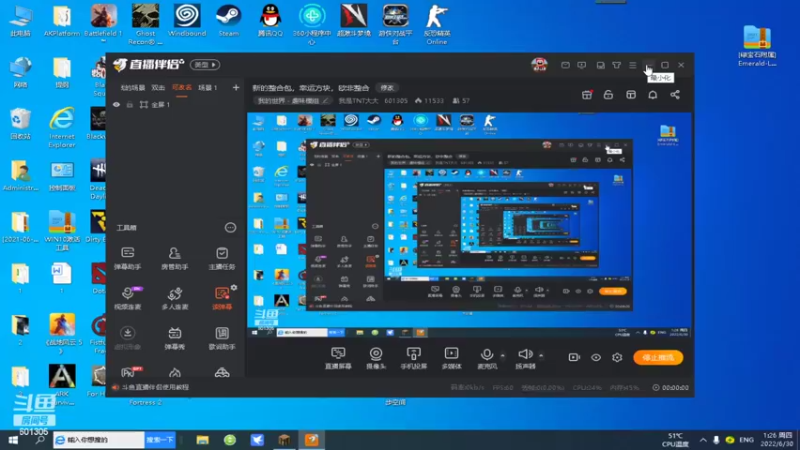Expand the microphone options arrow
Screen dimensions: 800x450
coord(503,356)
